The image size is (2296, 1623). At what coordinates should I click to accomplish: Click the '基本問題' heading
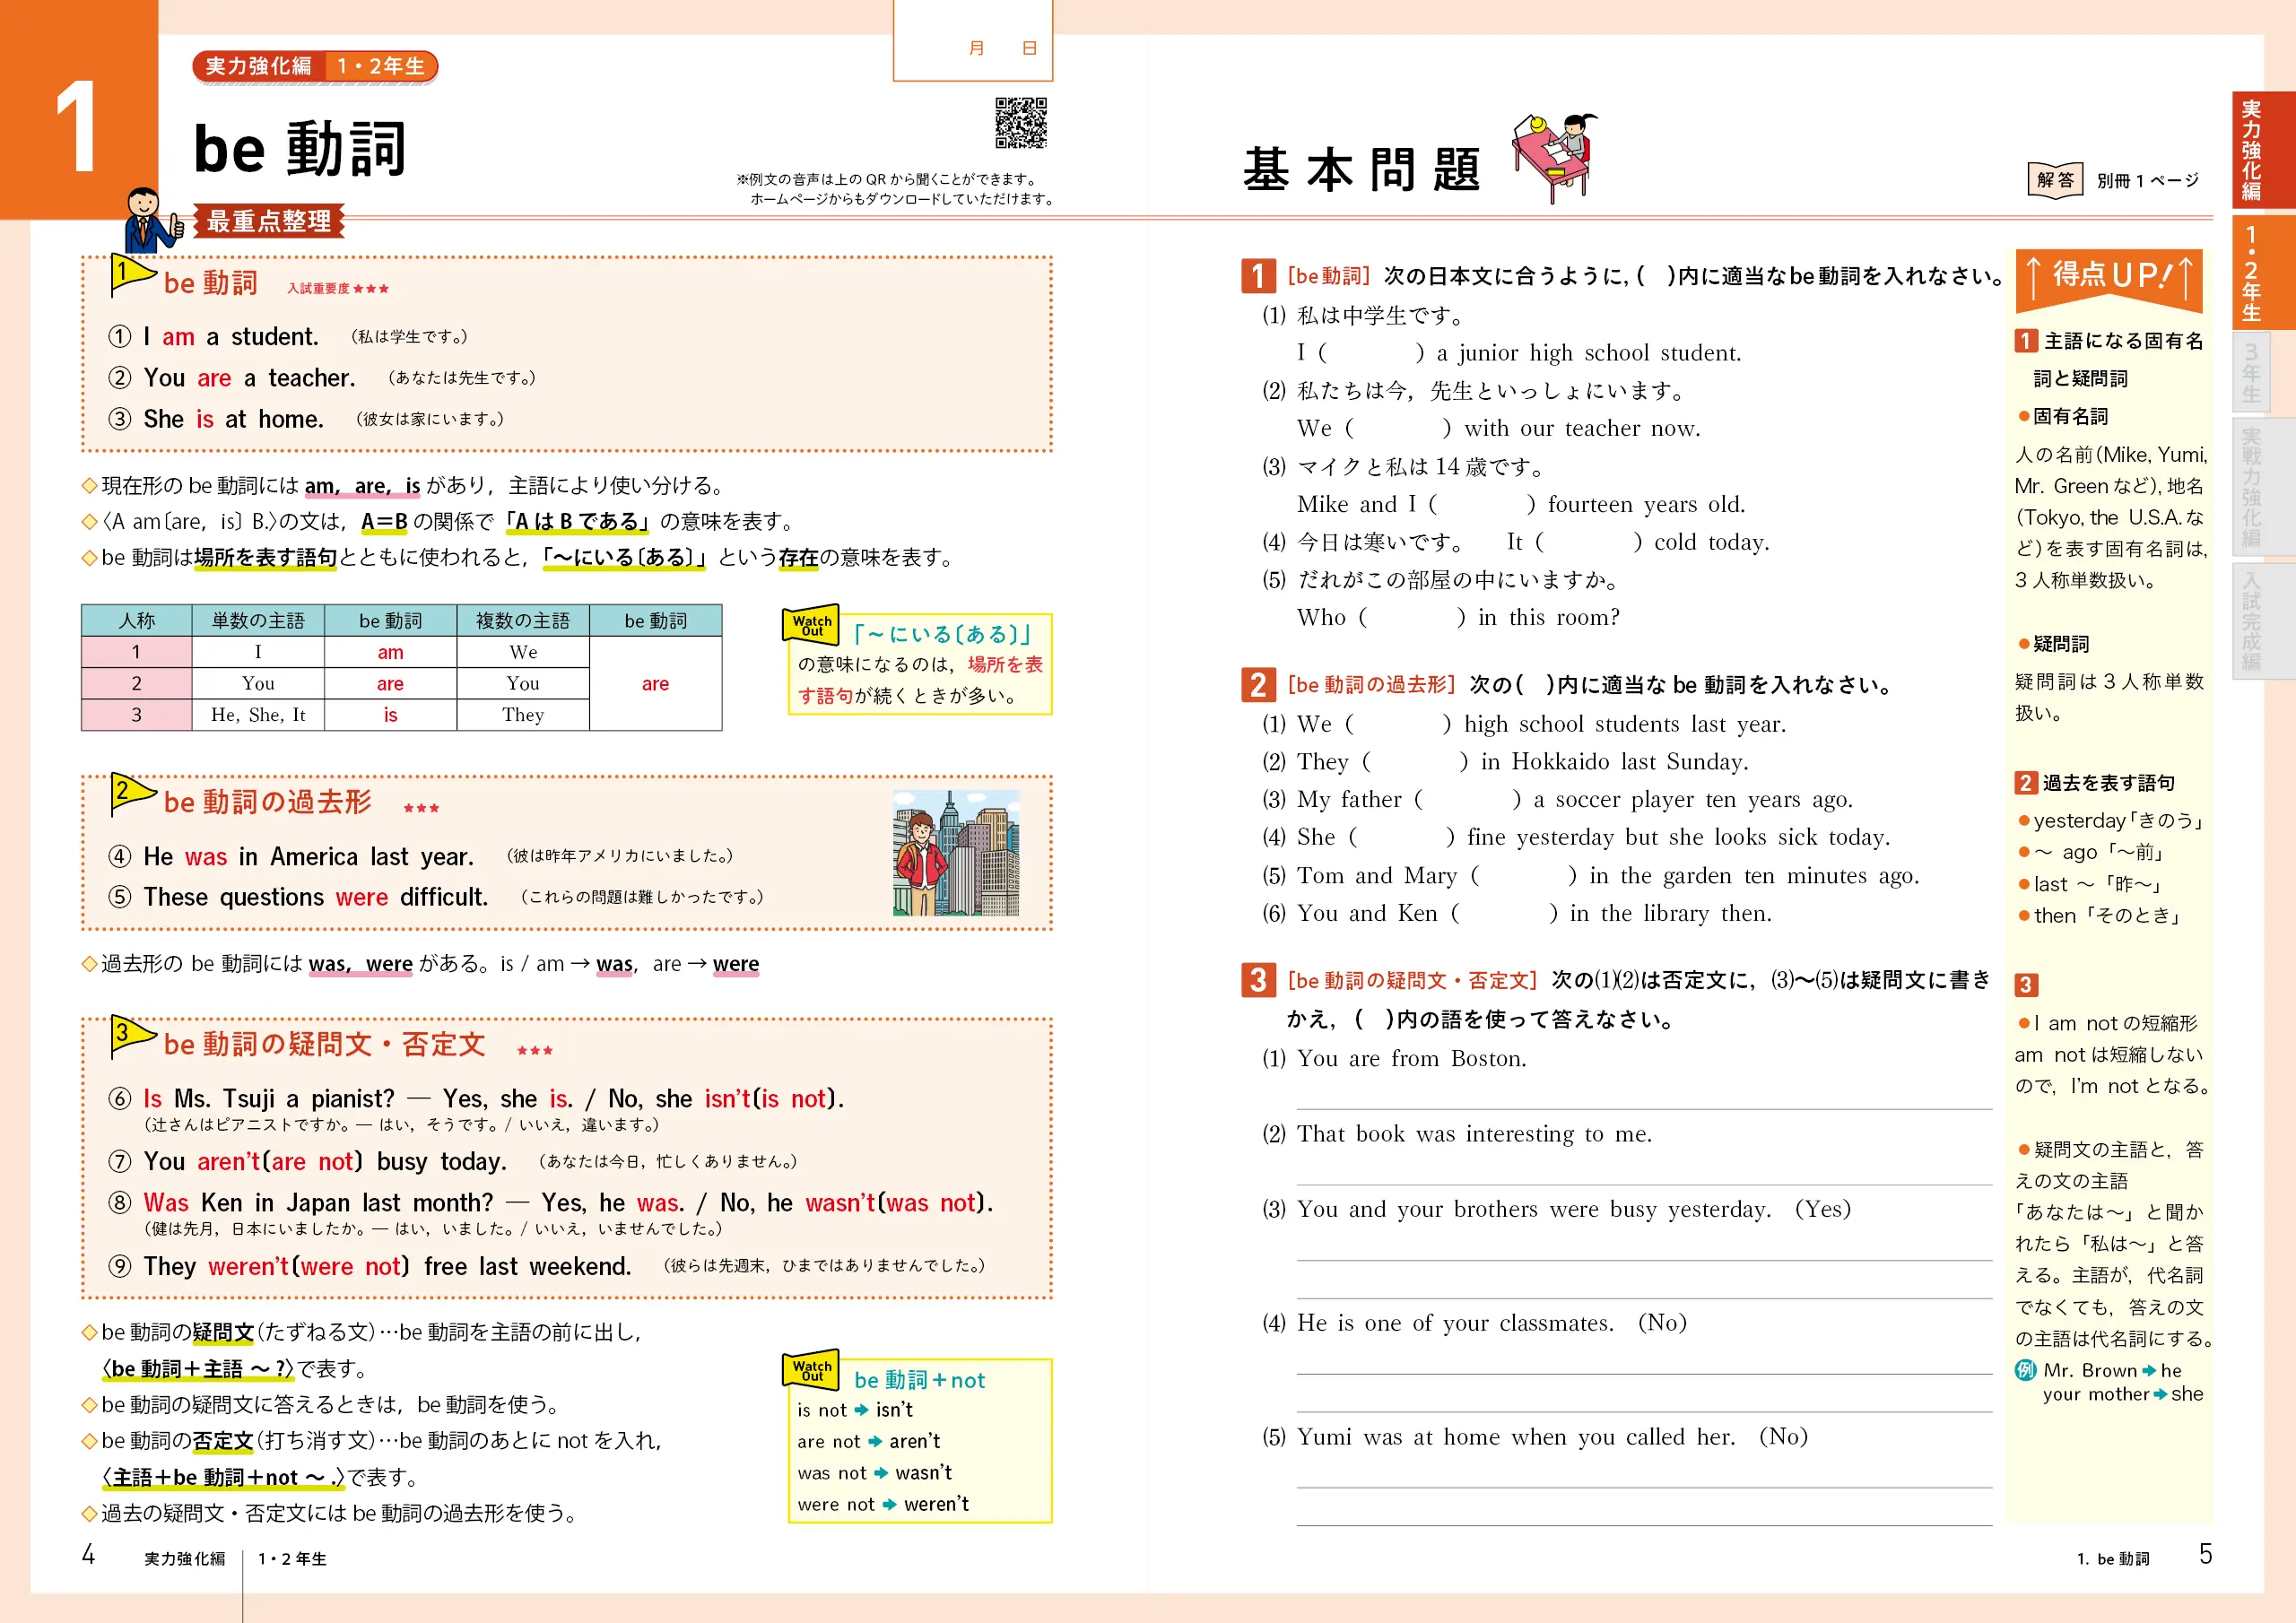[1362, 169]
